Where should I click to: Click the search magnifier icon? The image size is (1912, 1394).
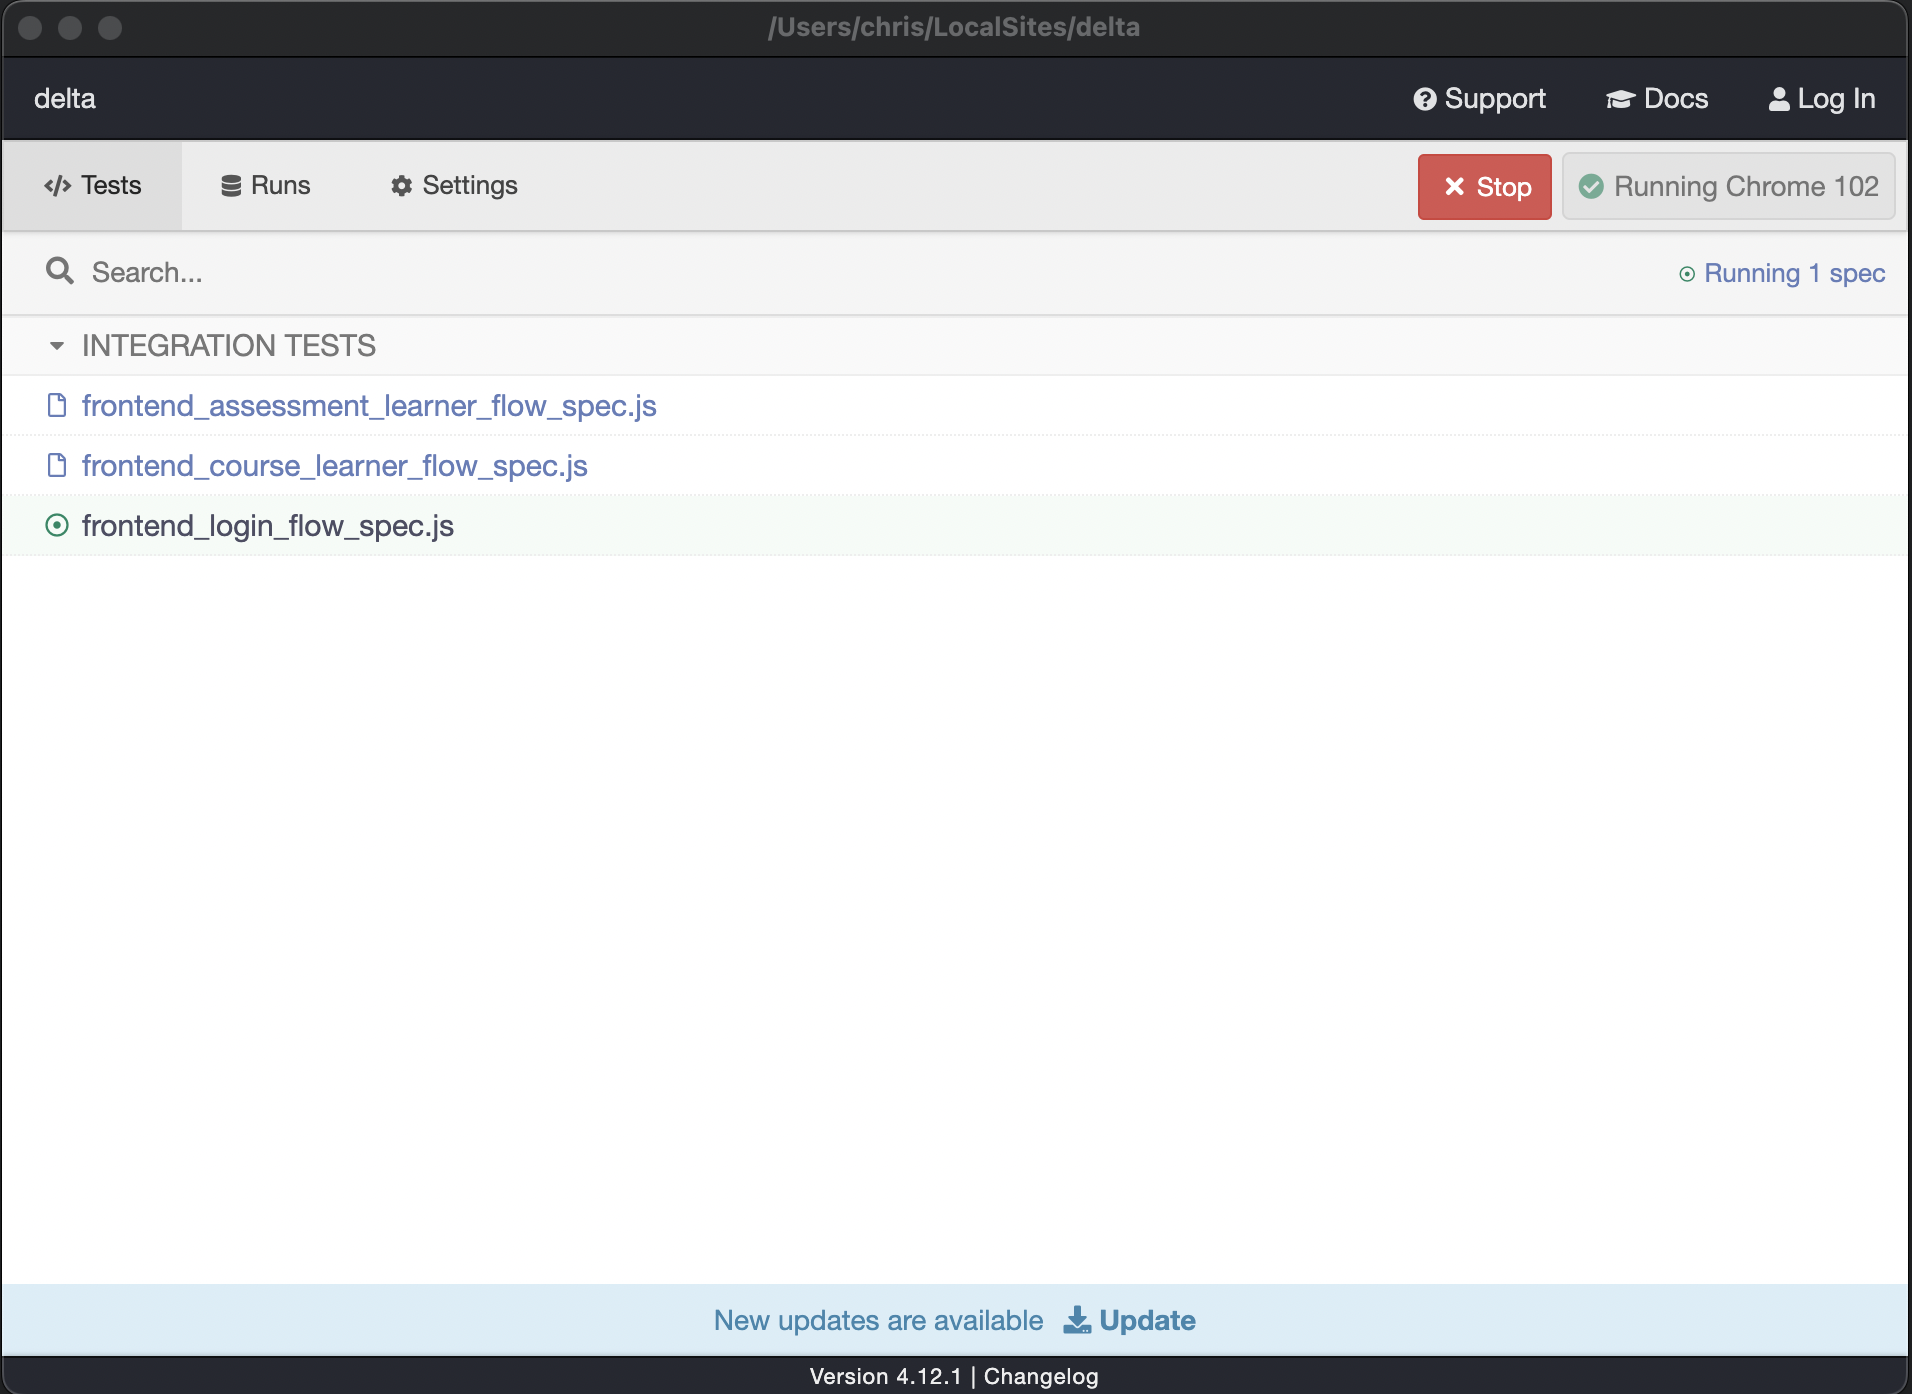coord(60,271)
